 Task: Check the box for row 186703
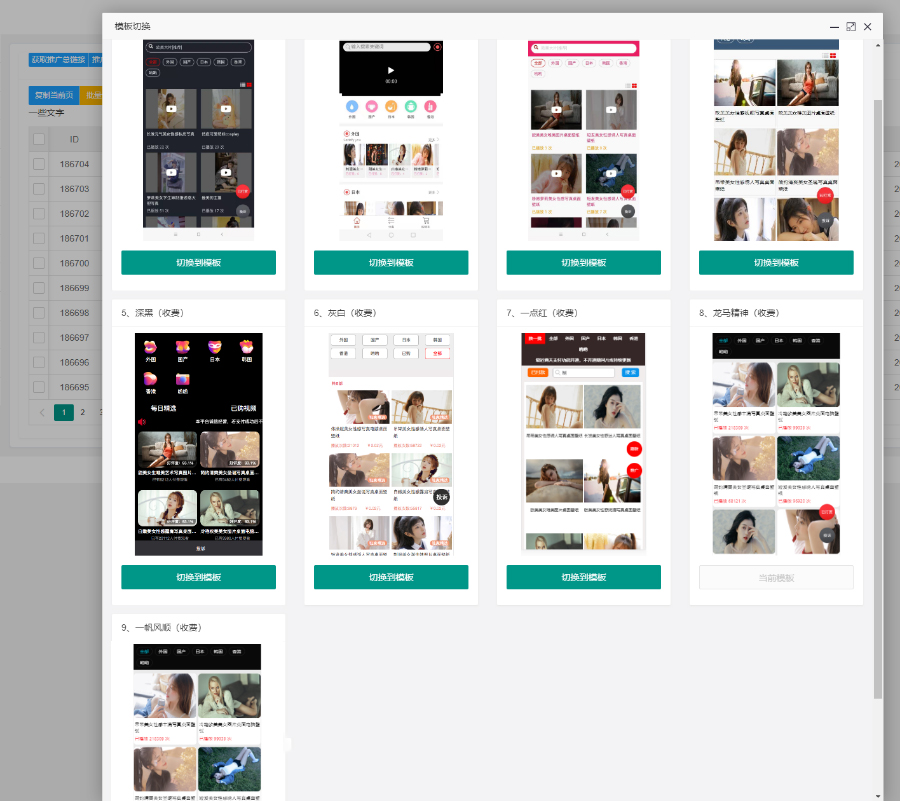[x=39, y=189]
